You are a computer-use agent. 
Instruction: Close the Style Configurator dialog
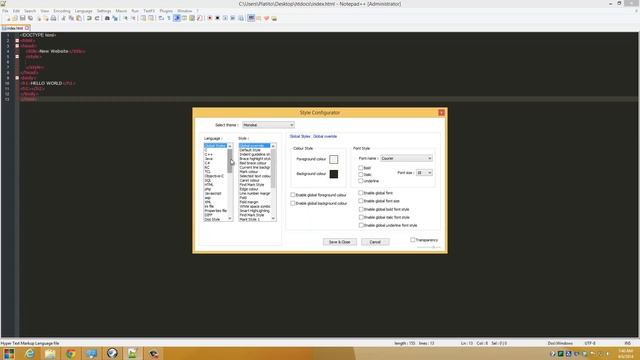coord(441,113)
